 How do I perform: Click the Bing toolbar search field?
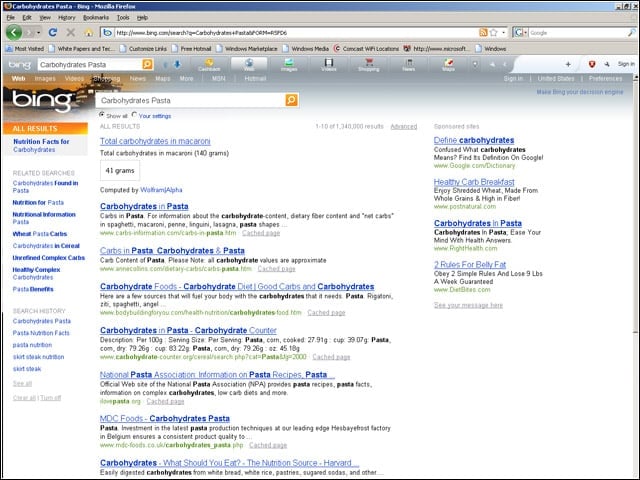[x=90, y=64]
